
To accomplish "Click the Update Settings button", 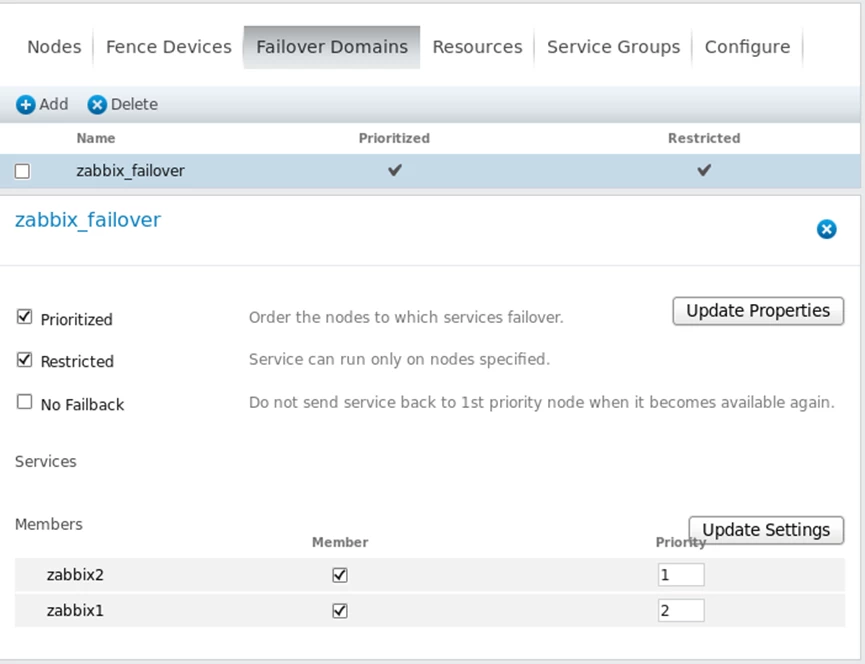I will point(766,530).
